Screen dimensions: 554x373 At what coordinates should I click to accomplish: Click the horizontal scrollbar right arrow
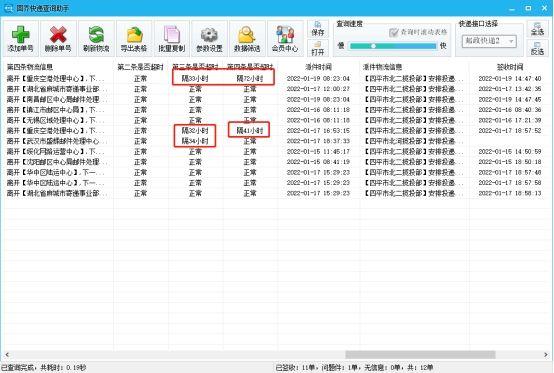click(x=546, y=354)
